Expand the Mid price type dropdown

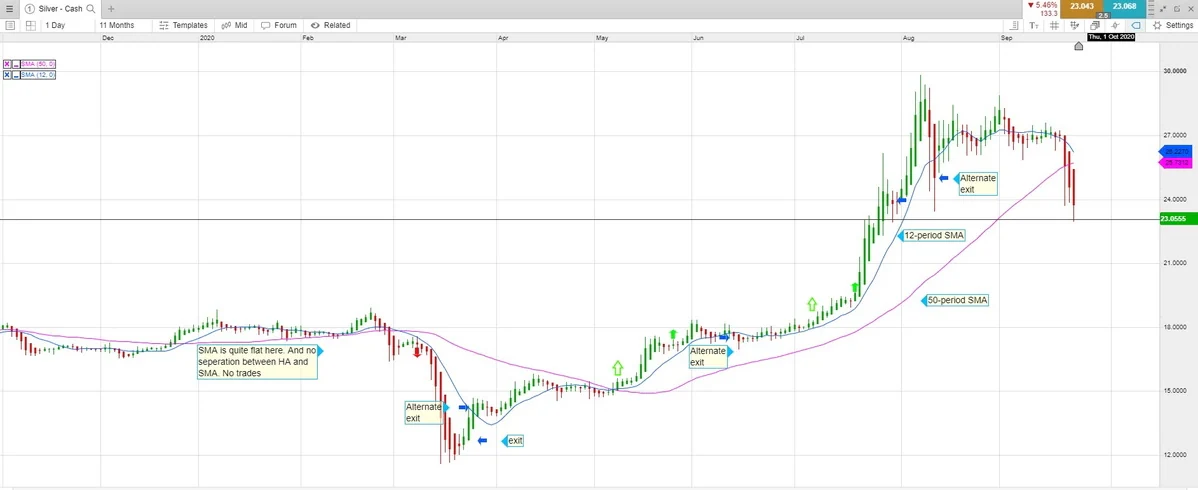235,25
